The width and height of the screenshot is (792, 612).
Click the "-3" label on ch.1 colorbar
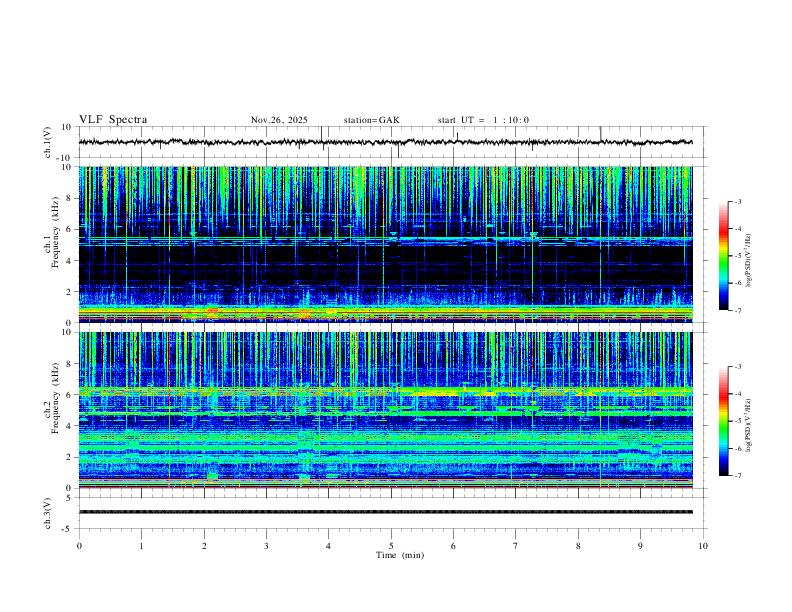click(x=738, y=201)
